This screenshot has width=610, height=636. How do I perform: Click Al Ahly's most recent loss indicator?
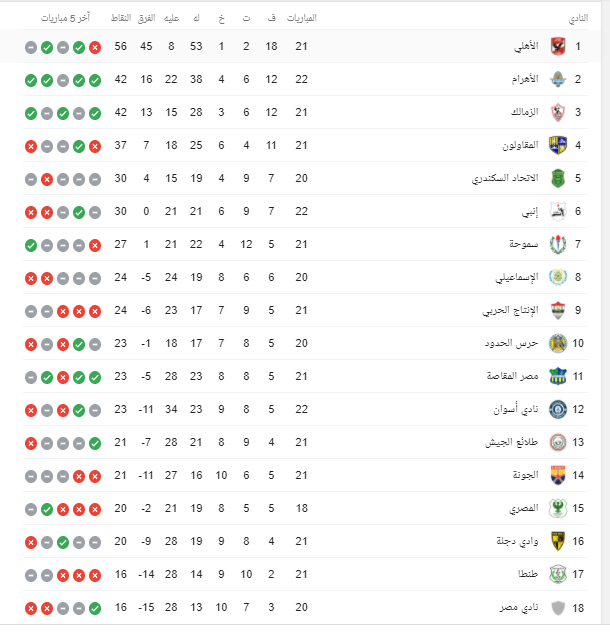point(95,47)
